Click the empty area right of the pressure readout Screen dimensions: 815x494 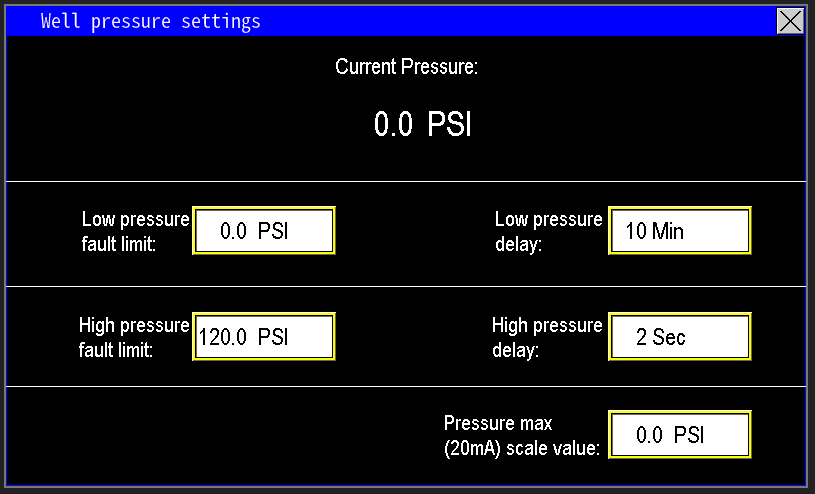[640, 125]
